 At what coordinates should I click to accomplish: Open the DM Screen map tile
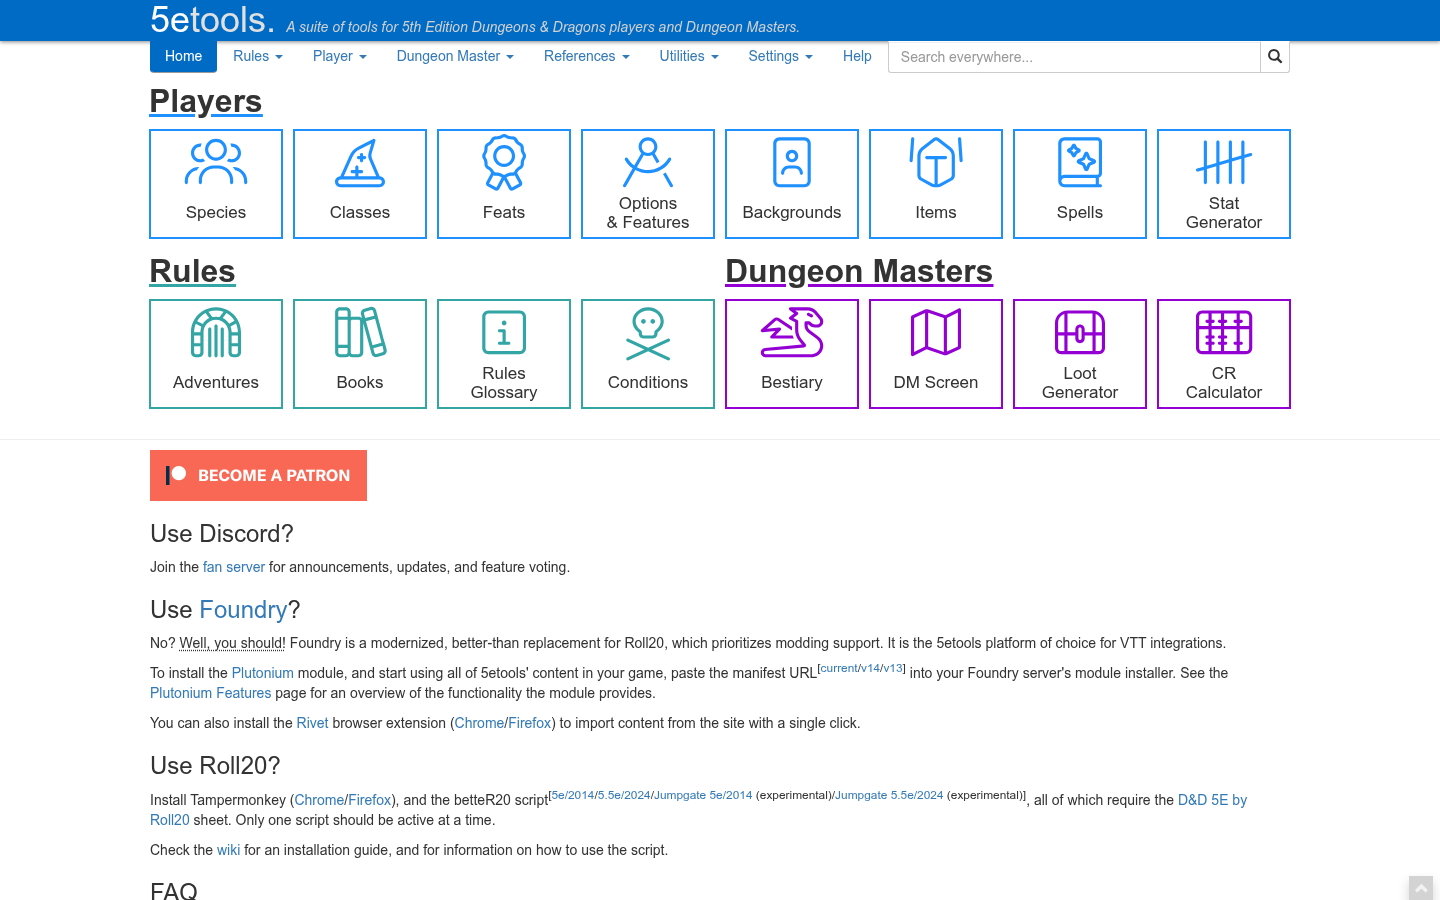pyautogui.click(x=936, y=354)
